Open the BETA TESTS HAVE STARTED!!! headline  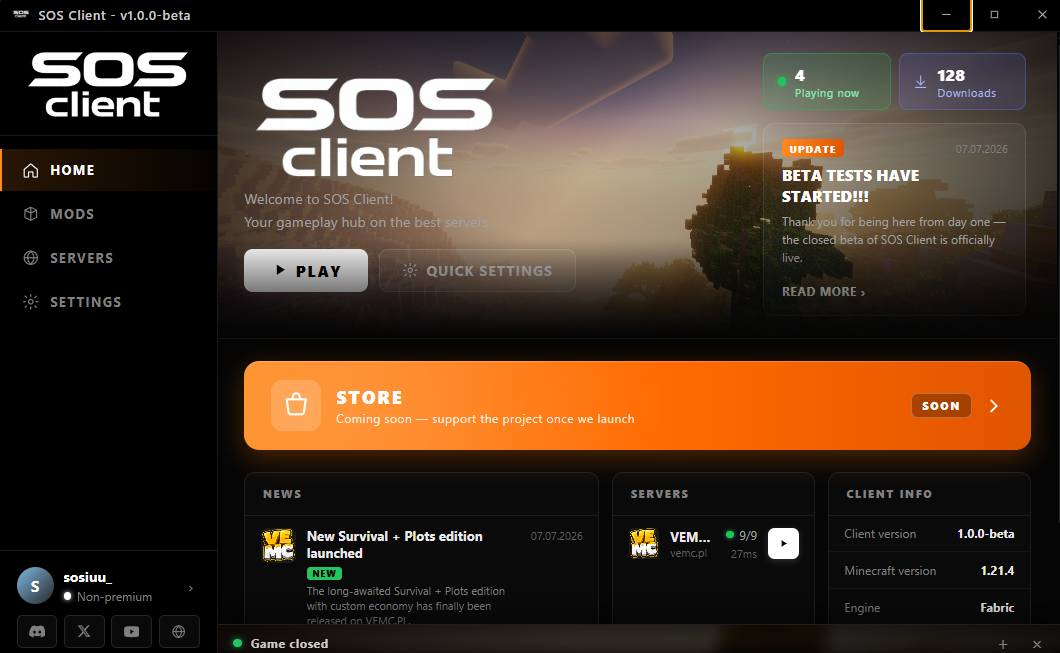click(x=850, y=186)
